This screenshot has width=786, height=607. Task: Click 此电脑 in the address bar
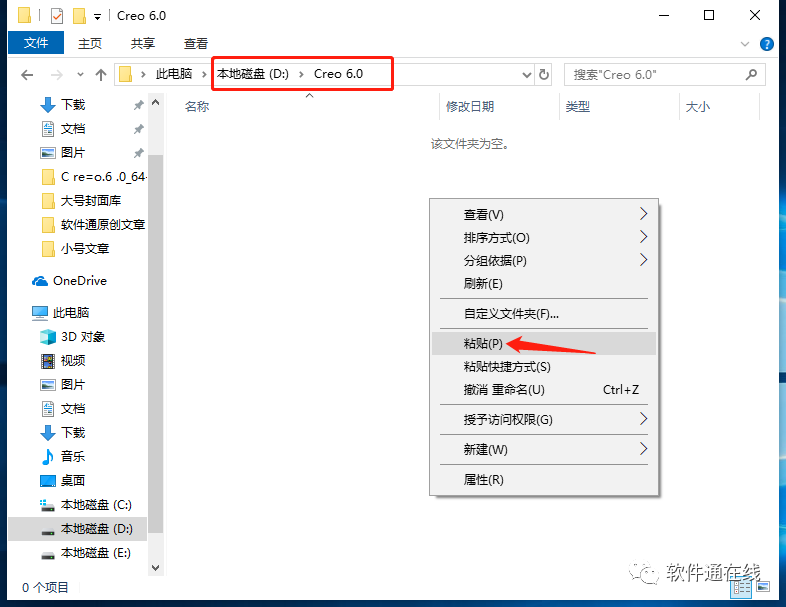click(173, 74)
